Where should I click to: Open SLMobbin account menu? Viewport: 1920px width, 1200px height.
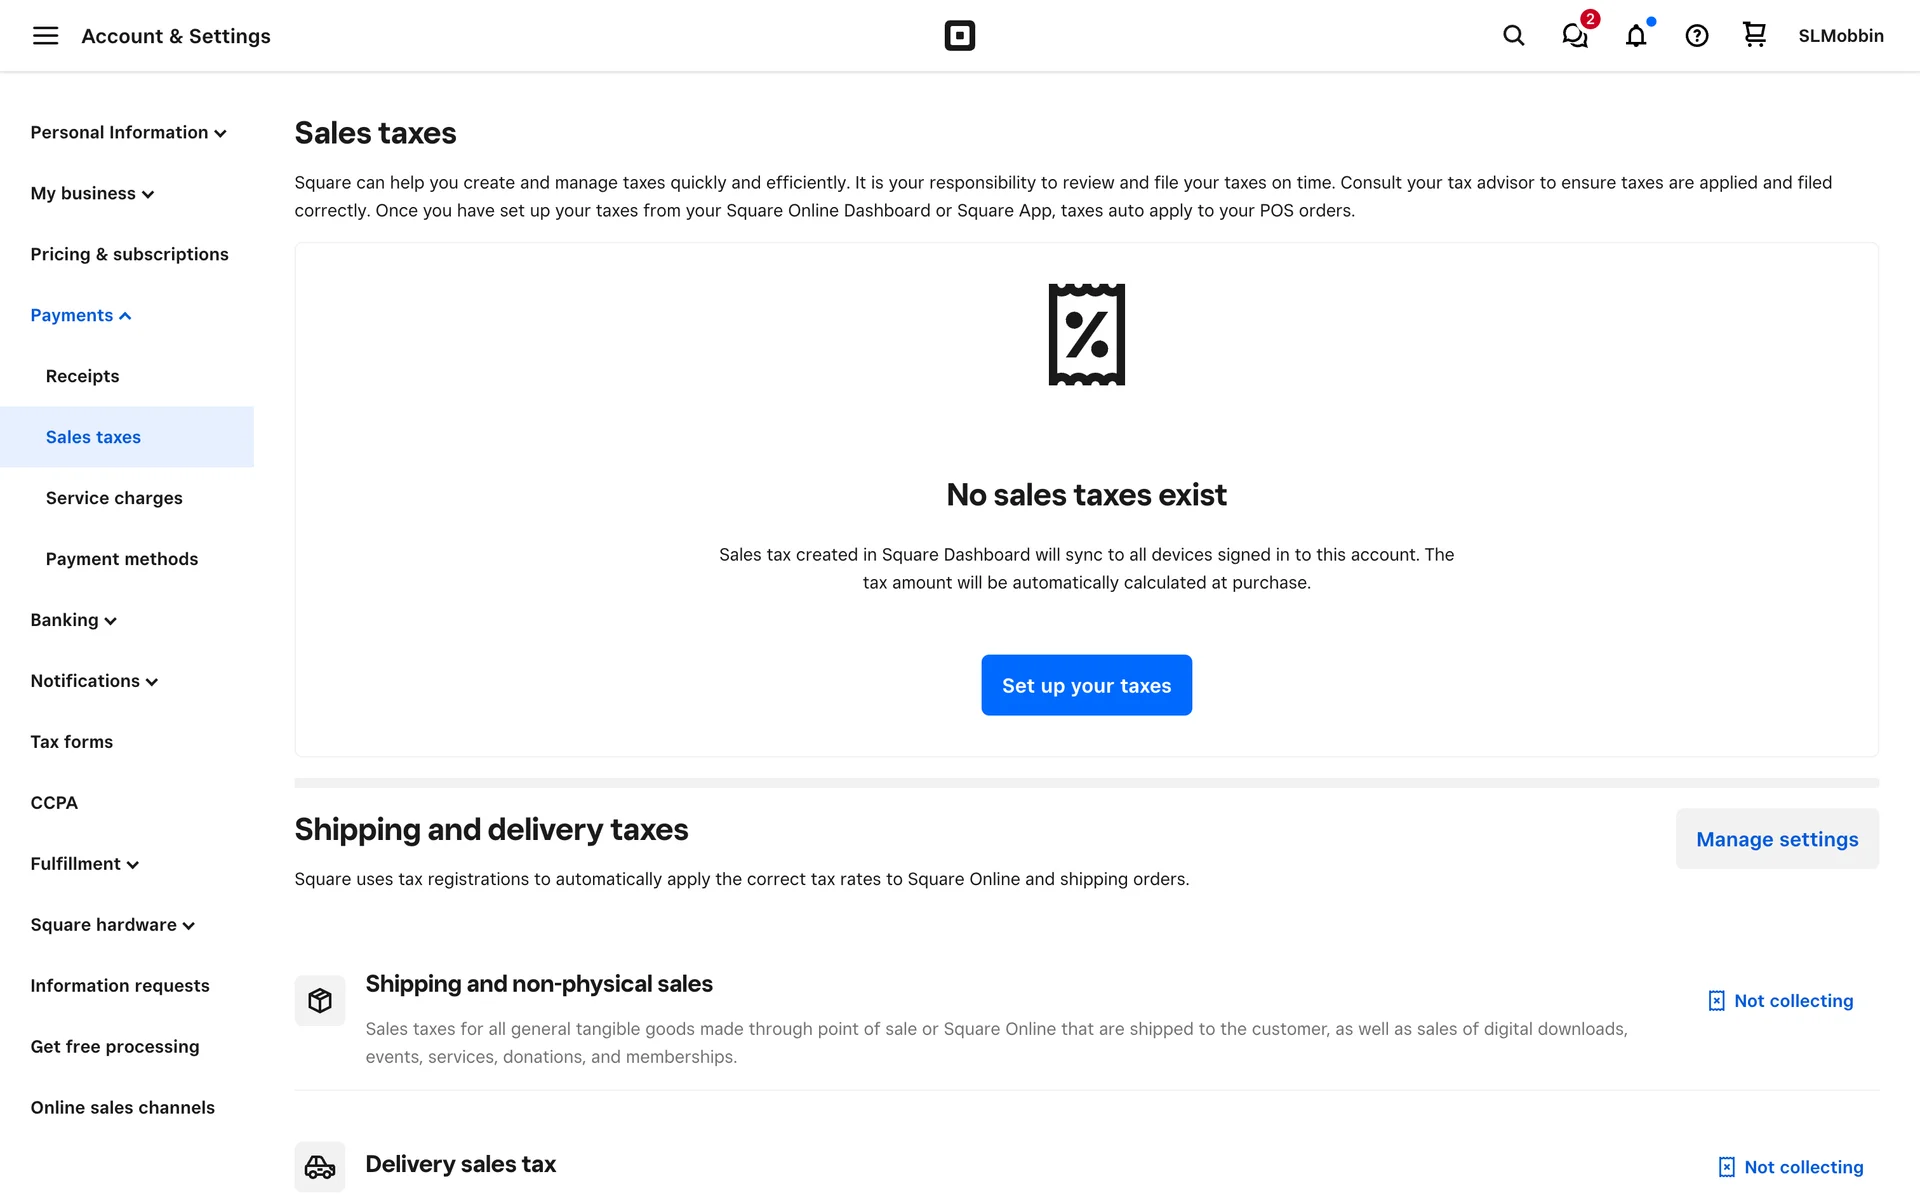point(1840,36)
